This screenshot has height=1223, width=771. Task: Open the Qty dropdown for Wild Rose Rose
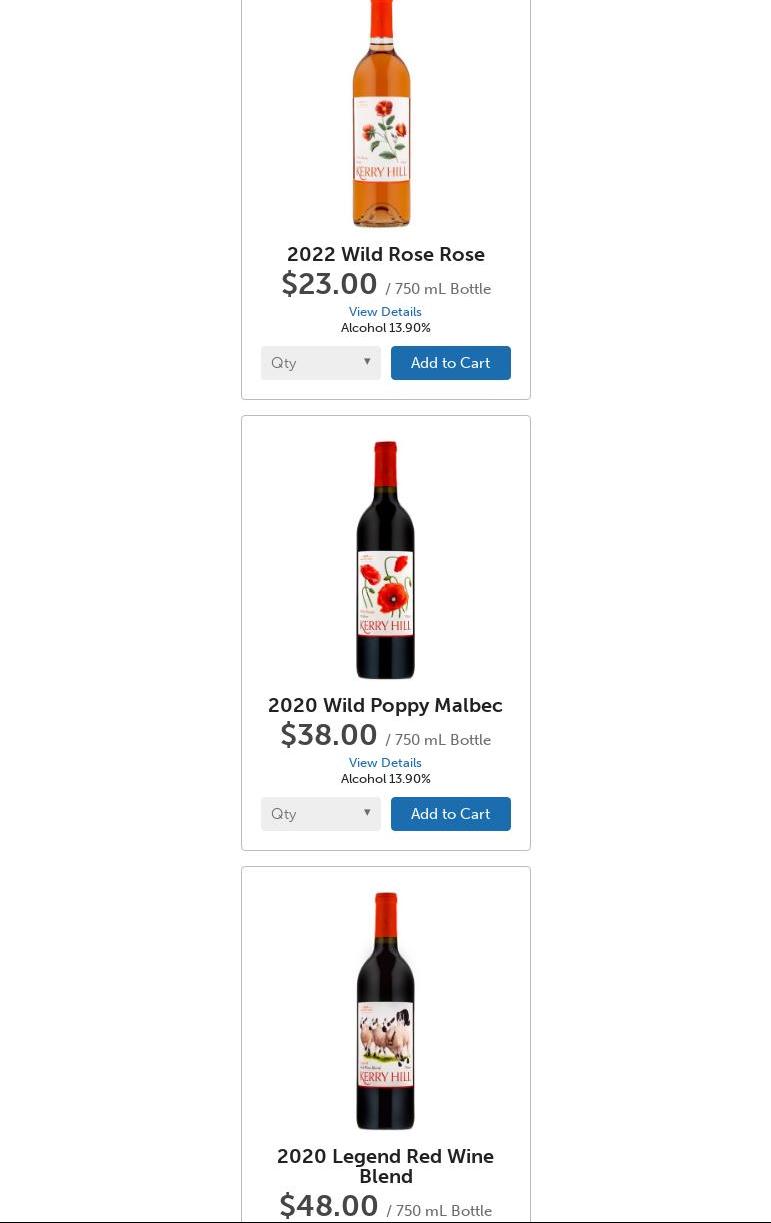click(320, 363)
